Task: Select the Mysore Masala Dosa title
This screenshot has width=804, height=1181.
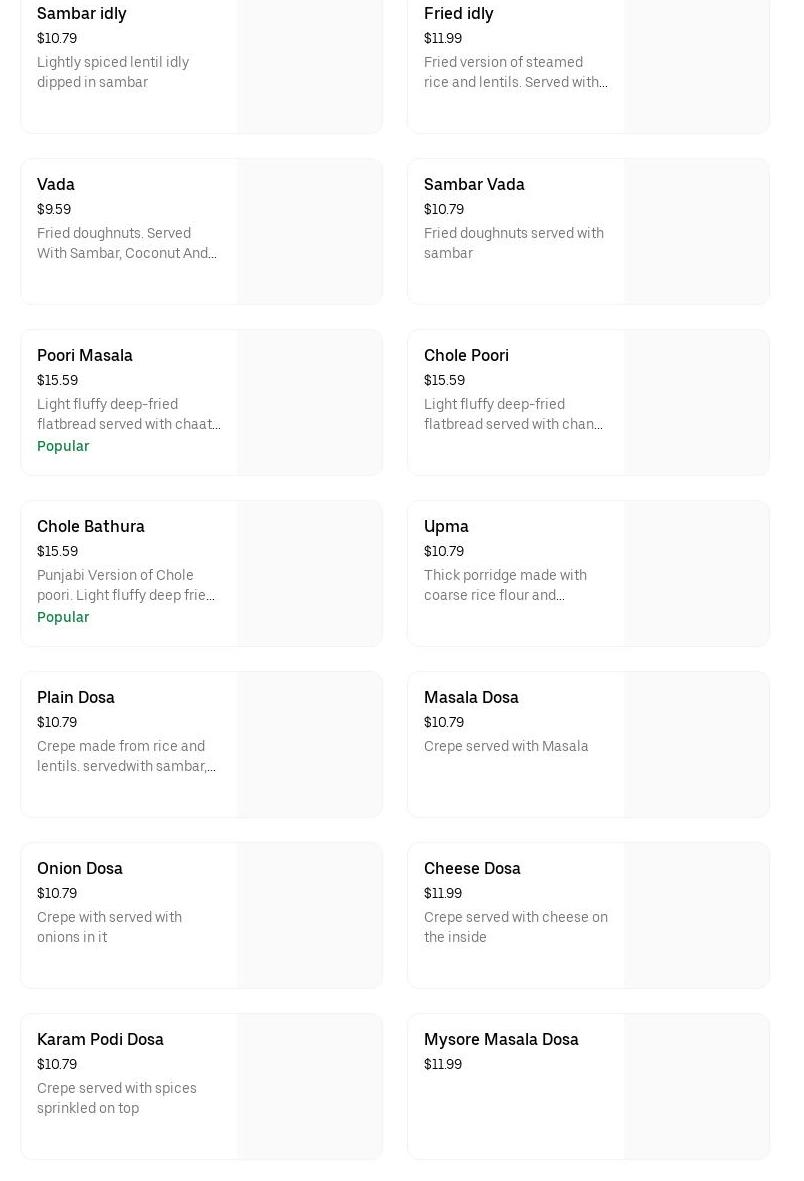Action: pyautogui.click(x=501, y=1039)
